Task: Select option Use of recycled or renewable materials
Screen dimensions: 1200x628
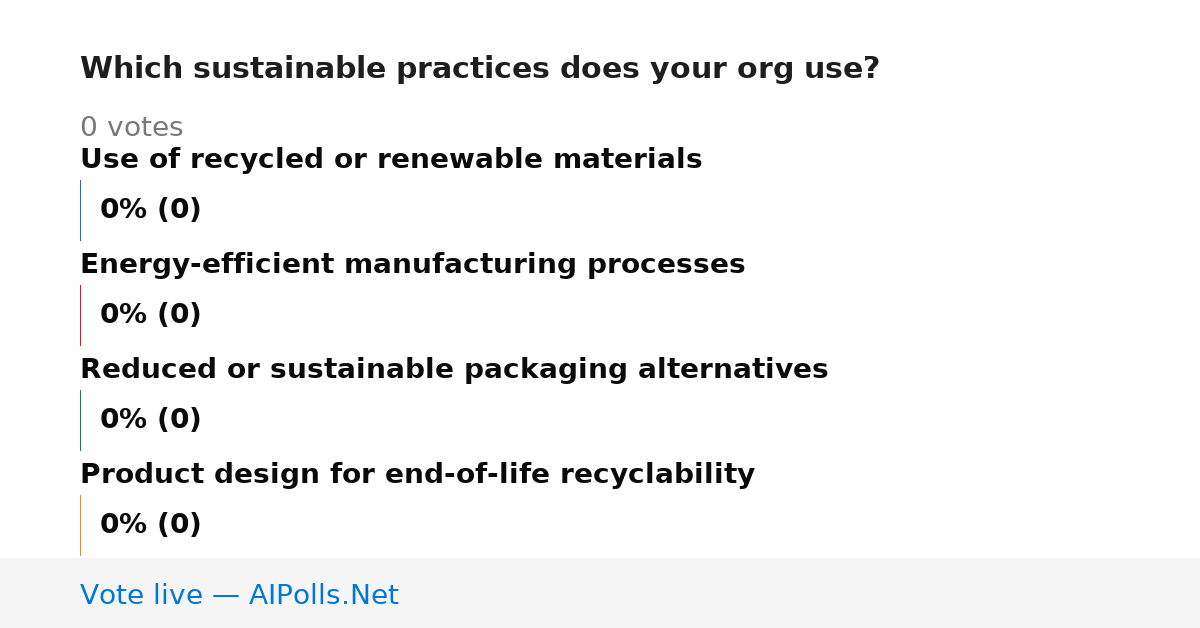Action: click(x=391, y=159)
